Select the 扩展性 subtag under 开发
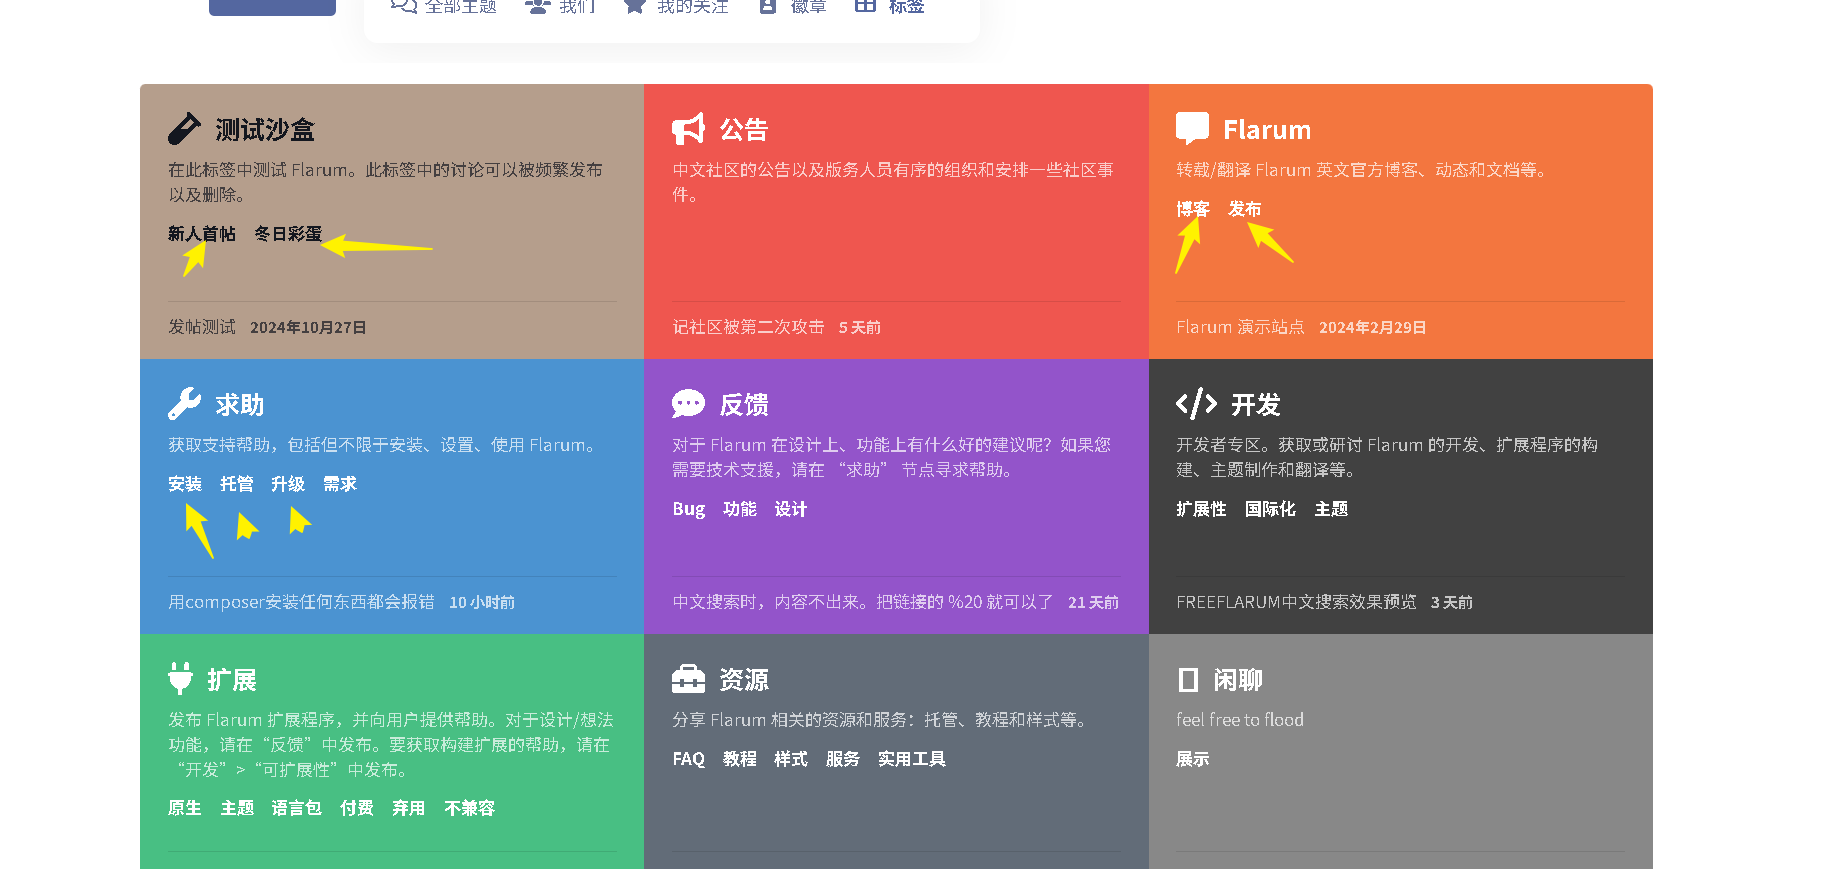This screenshot has height=869, width=1825. (1201, 509)
